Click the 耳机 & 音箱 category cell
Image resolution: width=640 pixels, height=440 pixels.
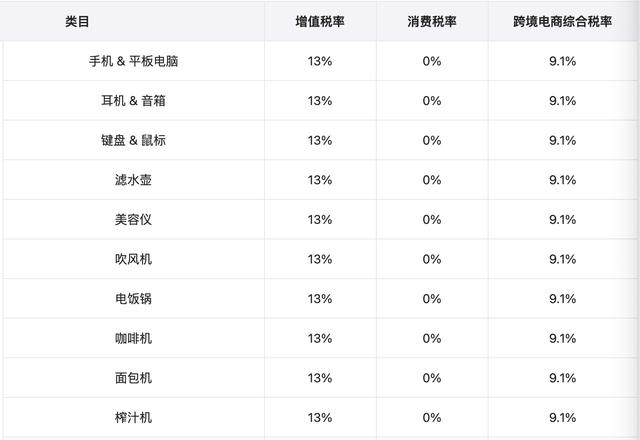pos(133,101)
